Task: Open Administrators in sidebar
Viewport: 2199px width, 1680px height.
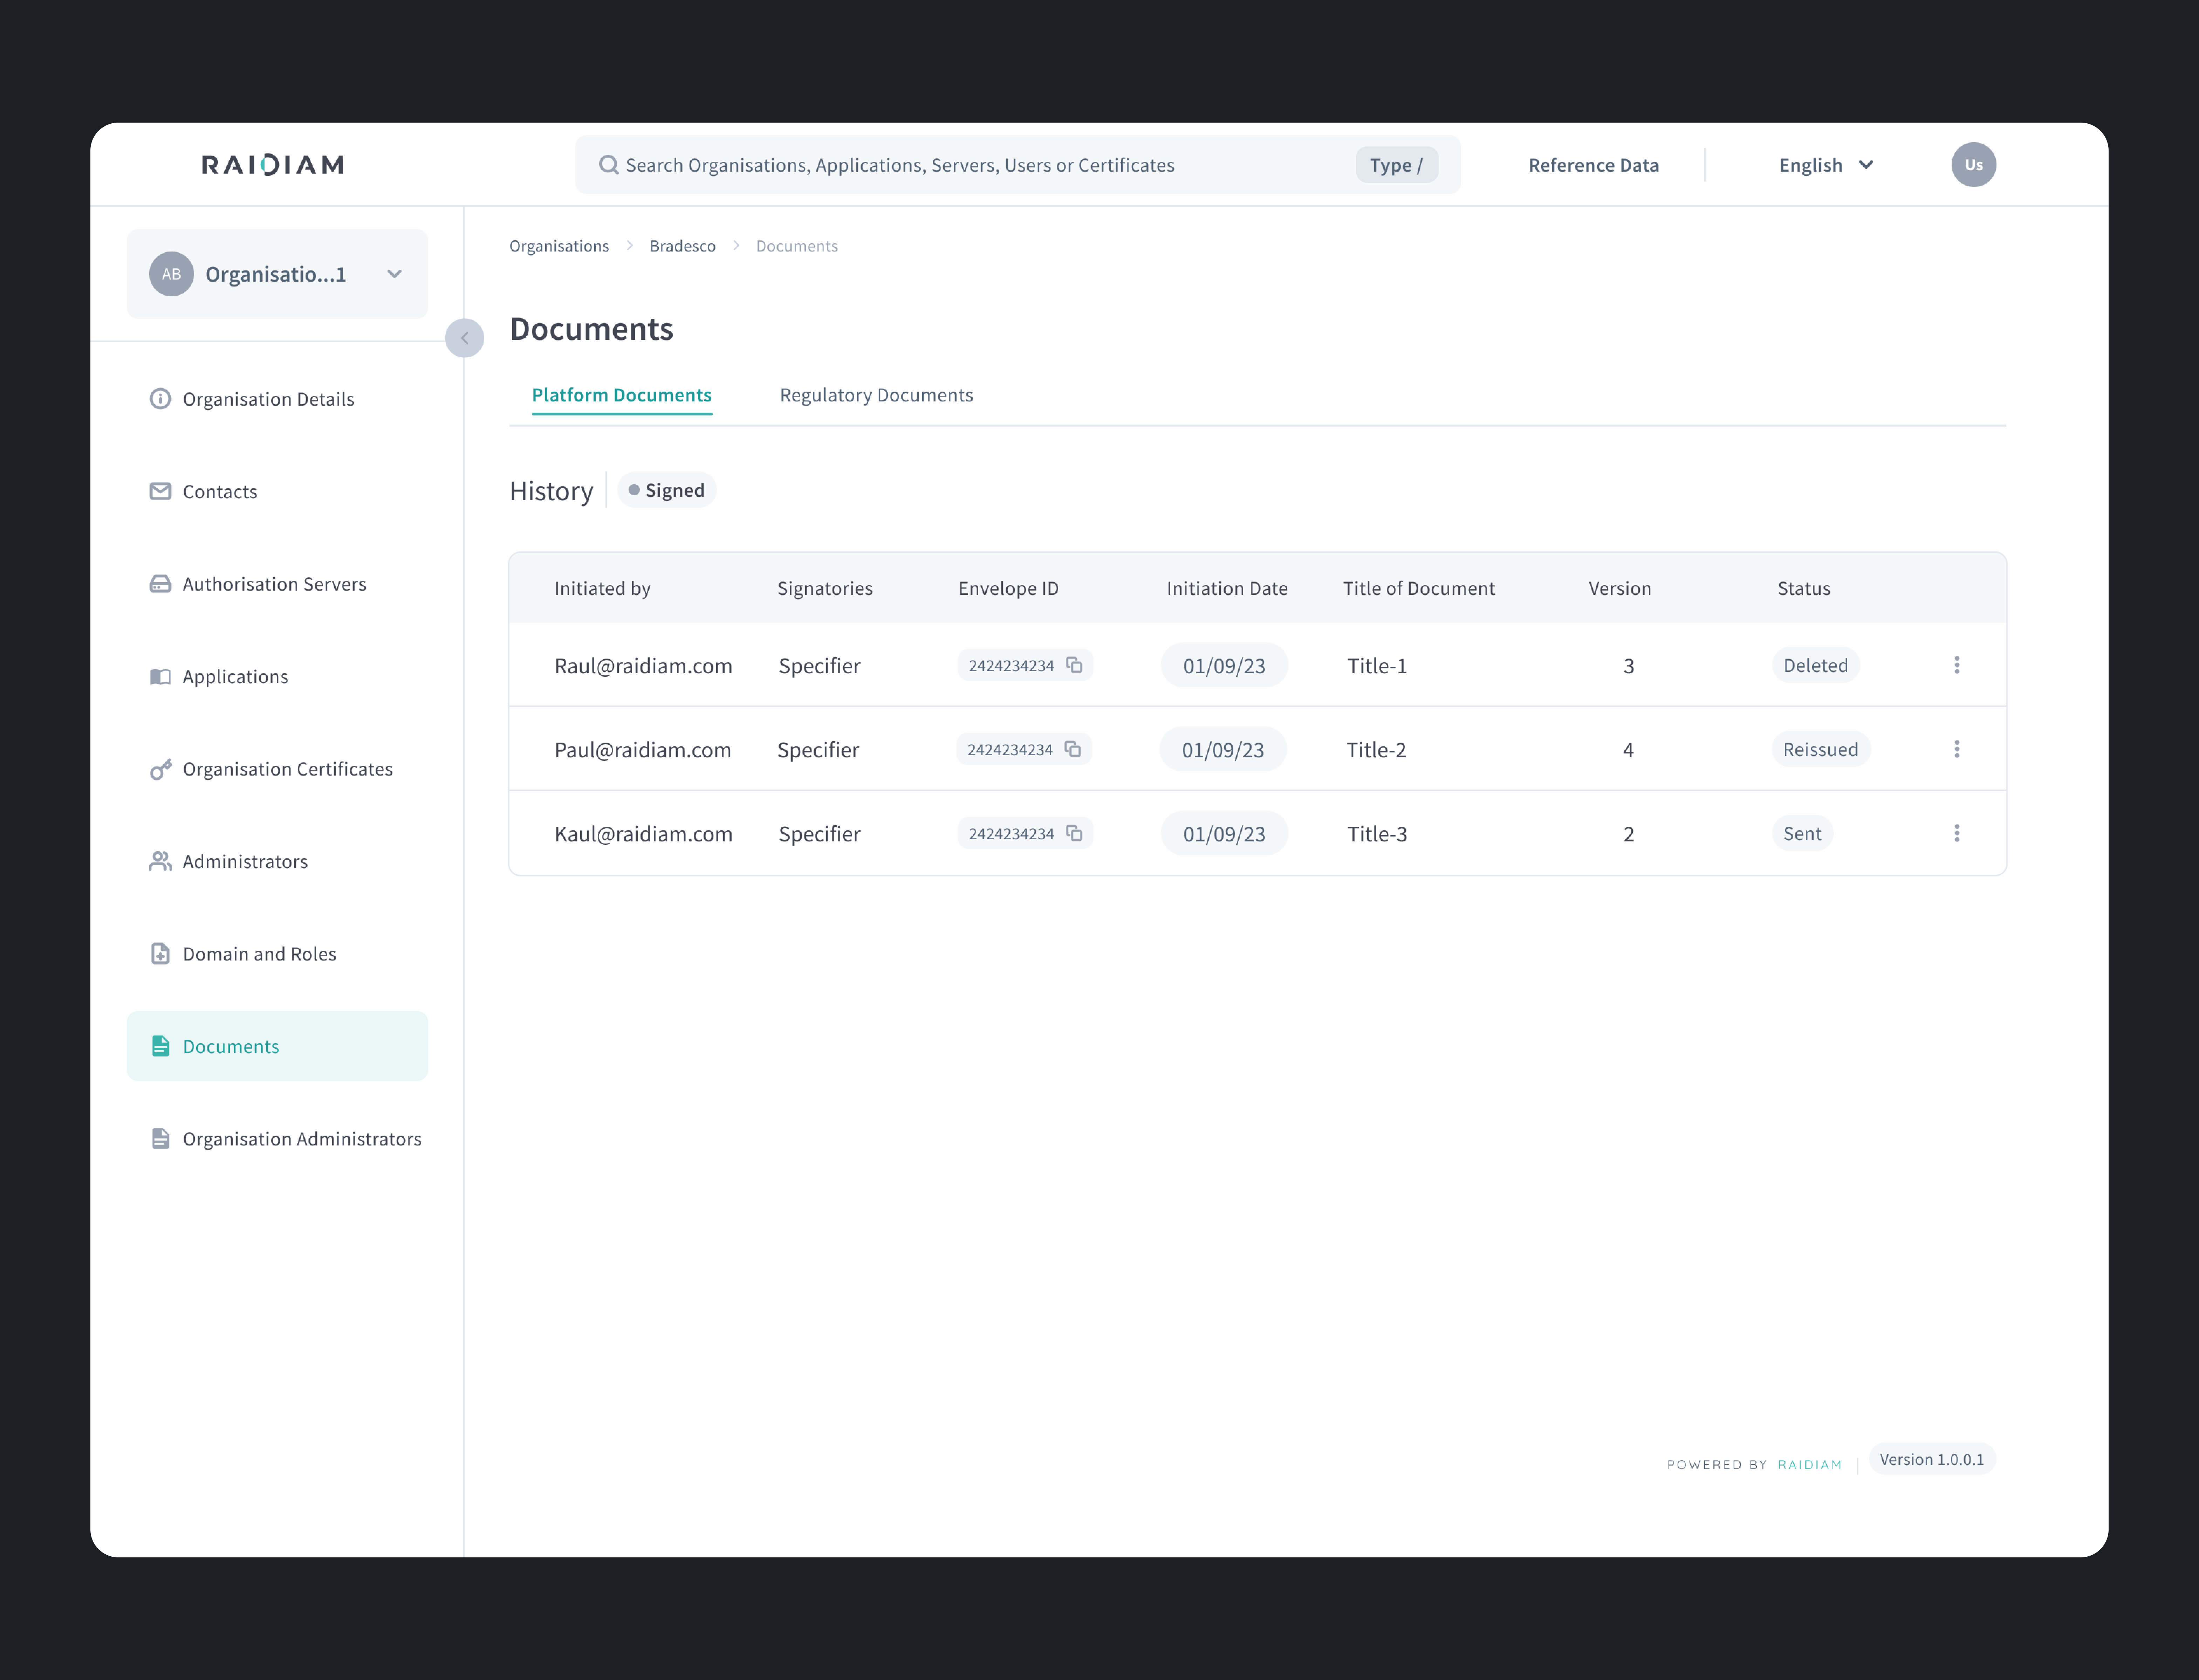Action: click(x=277, y=861)
